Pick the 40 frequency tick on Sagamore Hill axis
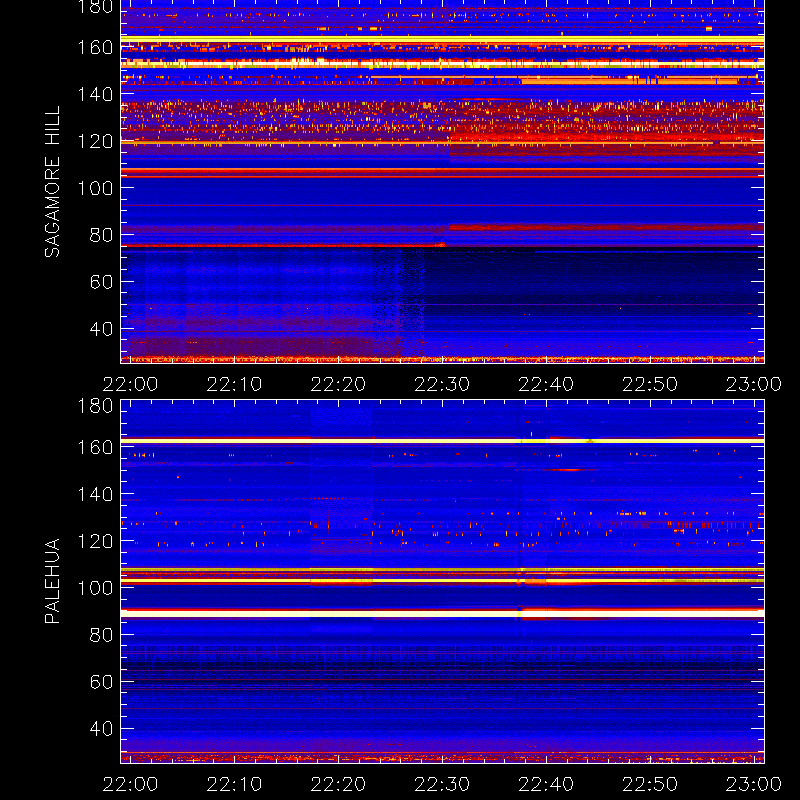 click(x=101, y=329)
